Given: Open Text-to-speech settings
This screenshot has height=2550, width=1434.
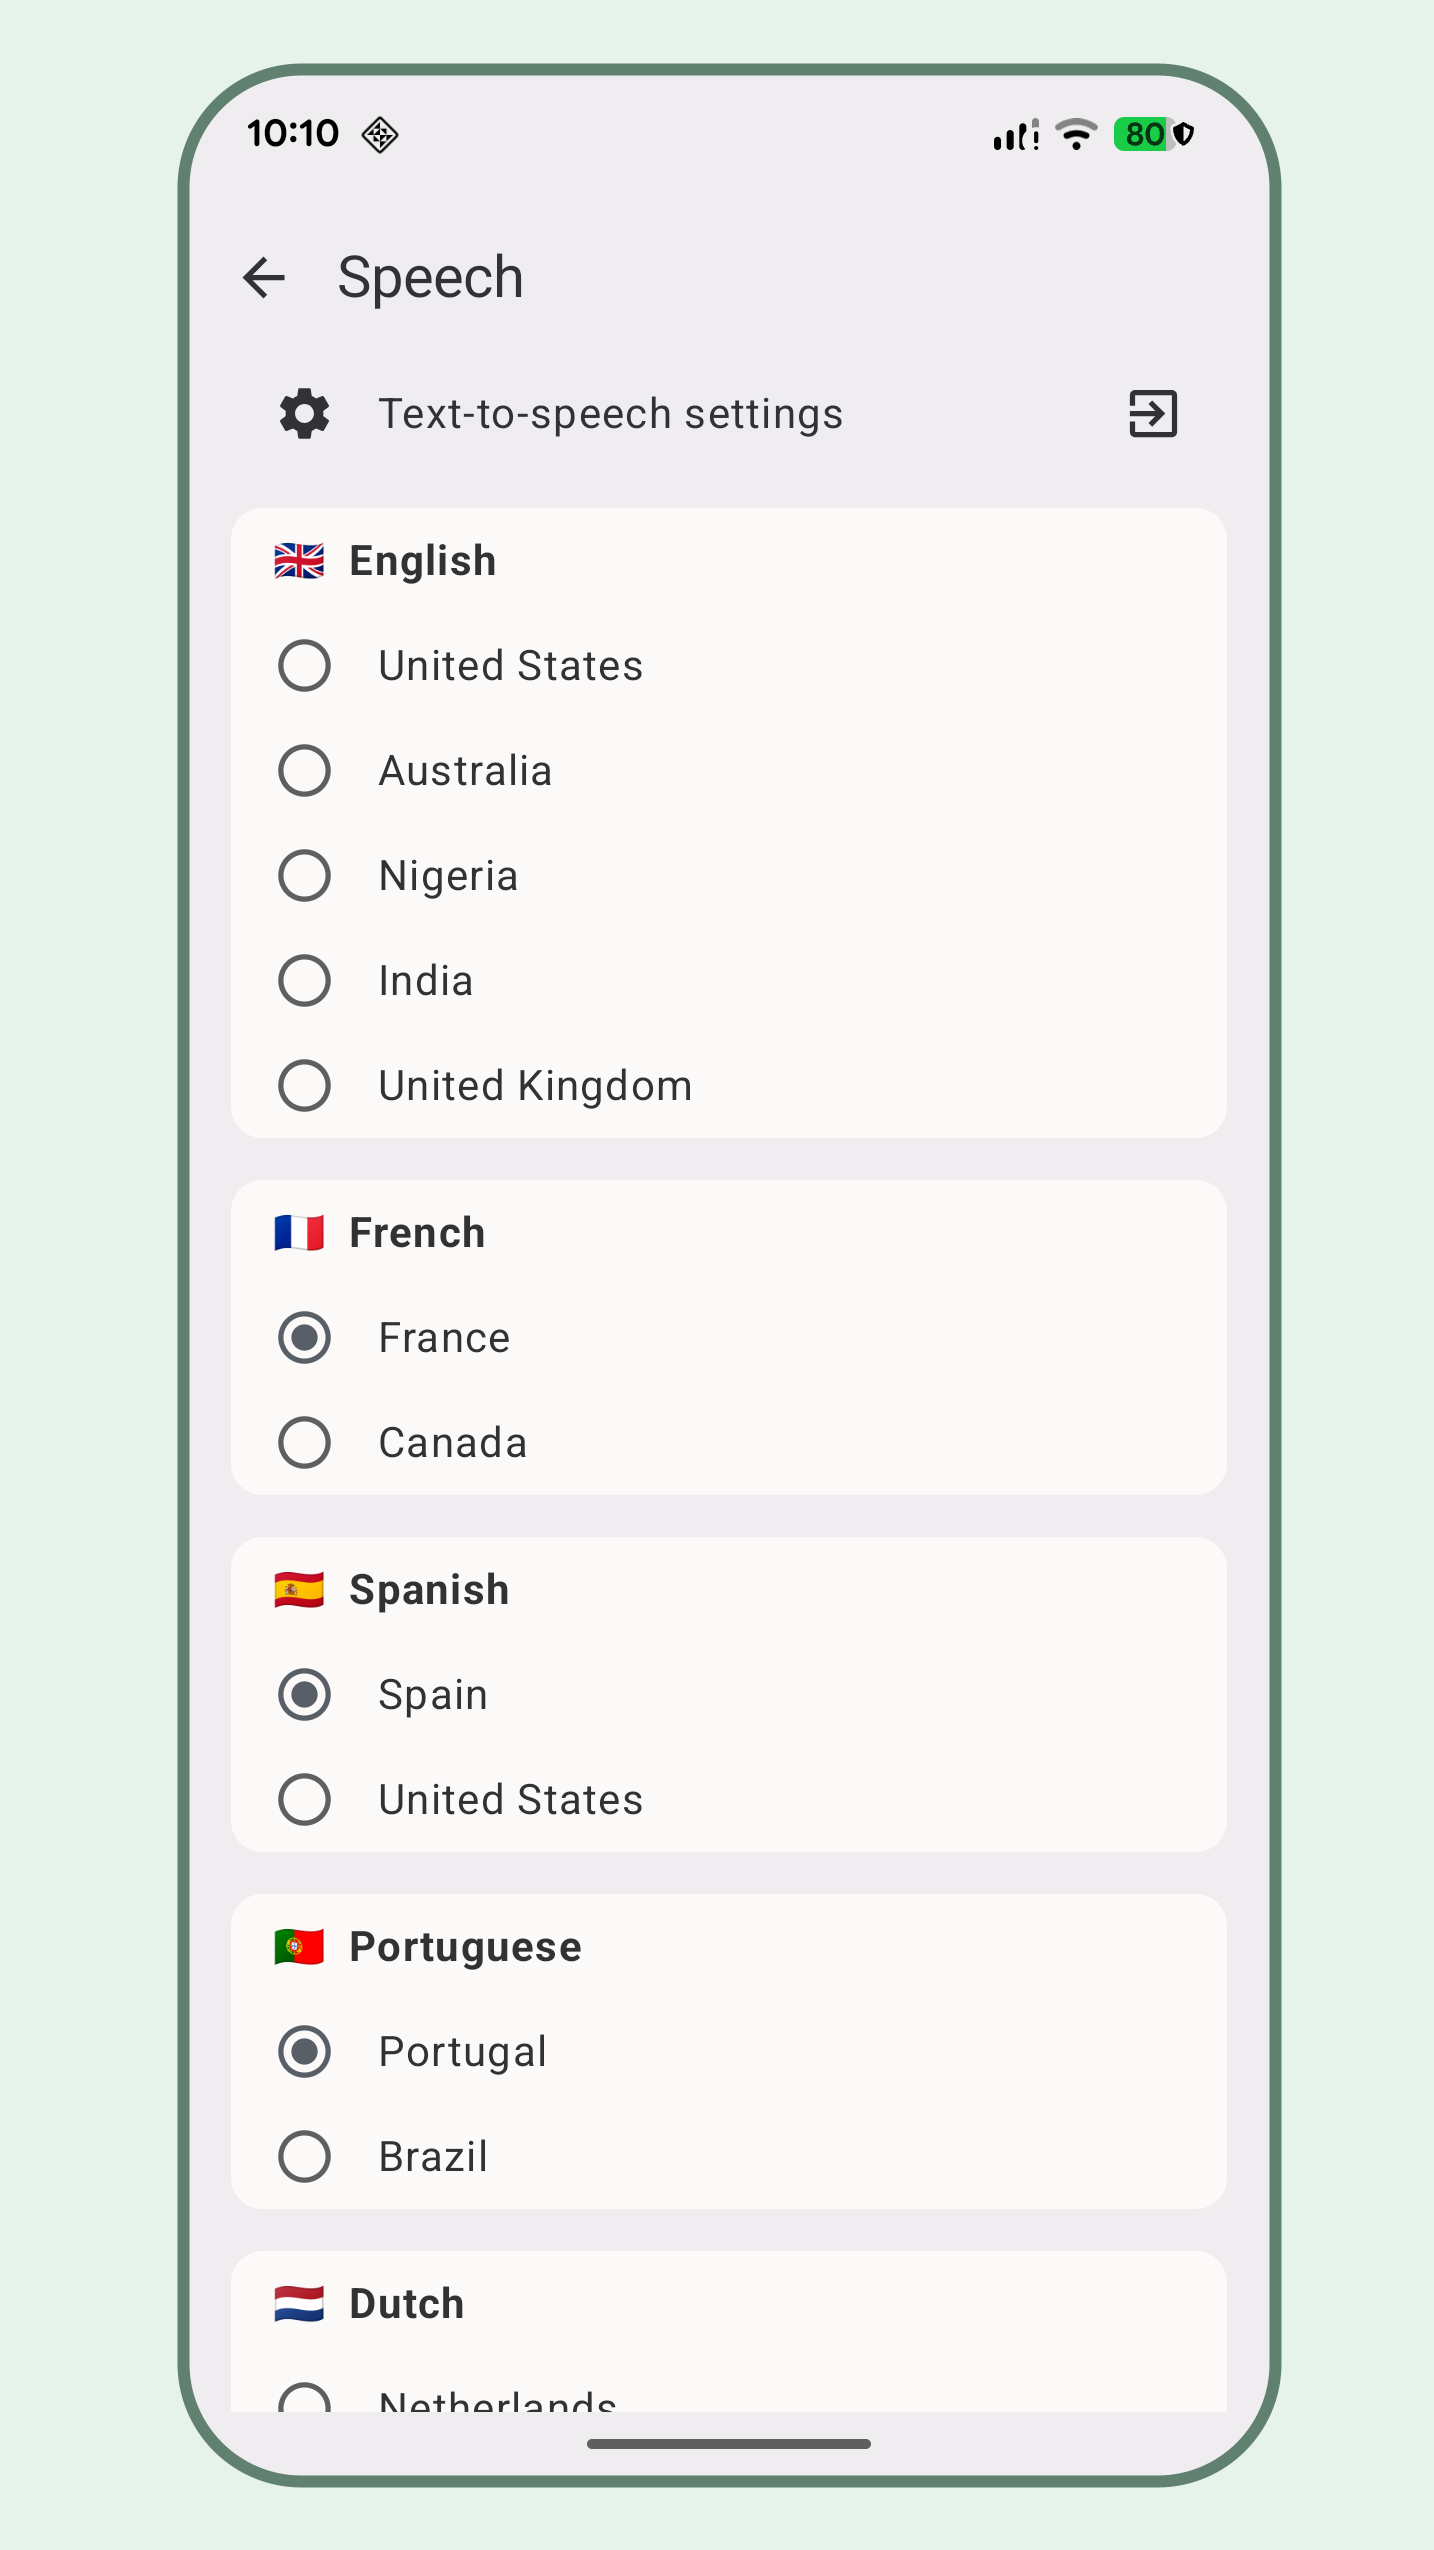Looking at the screenshot, I should coord(610,414).
